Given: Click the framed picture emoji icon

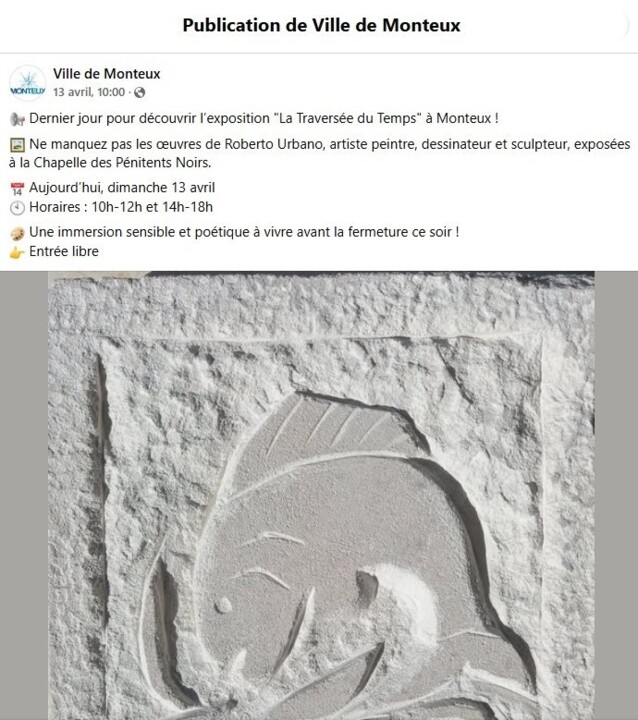Looking at the screenshot, I should 17,145.
